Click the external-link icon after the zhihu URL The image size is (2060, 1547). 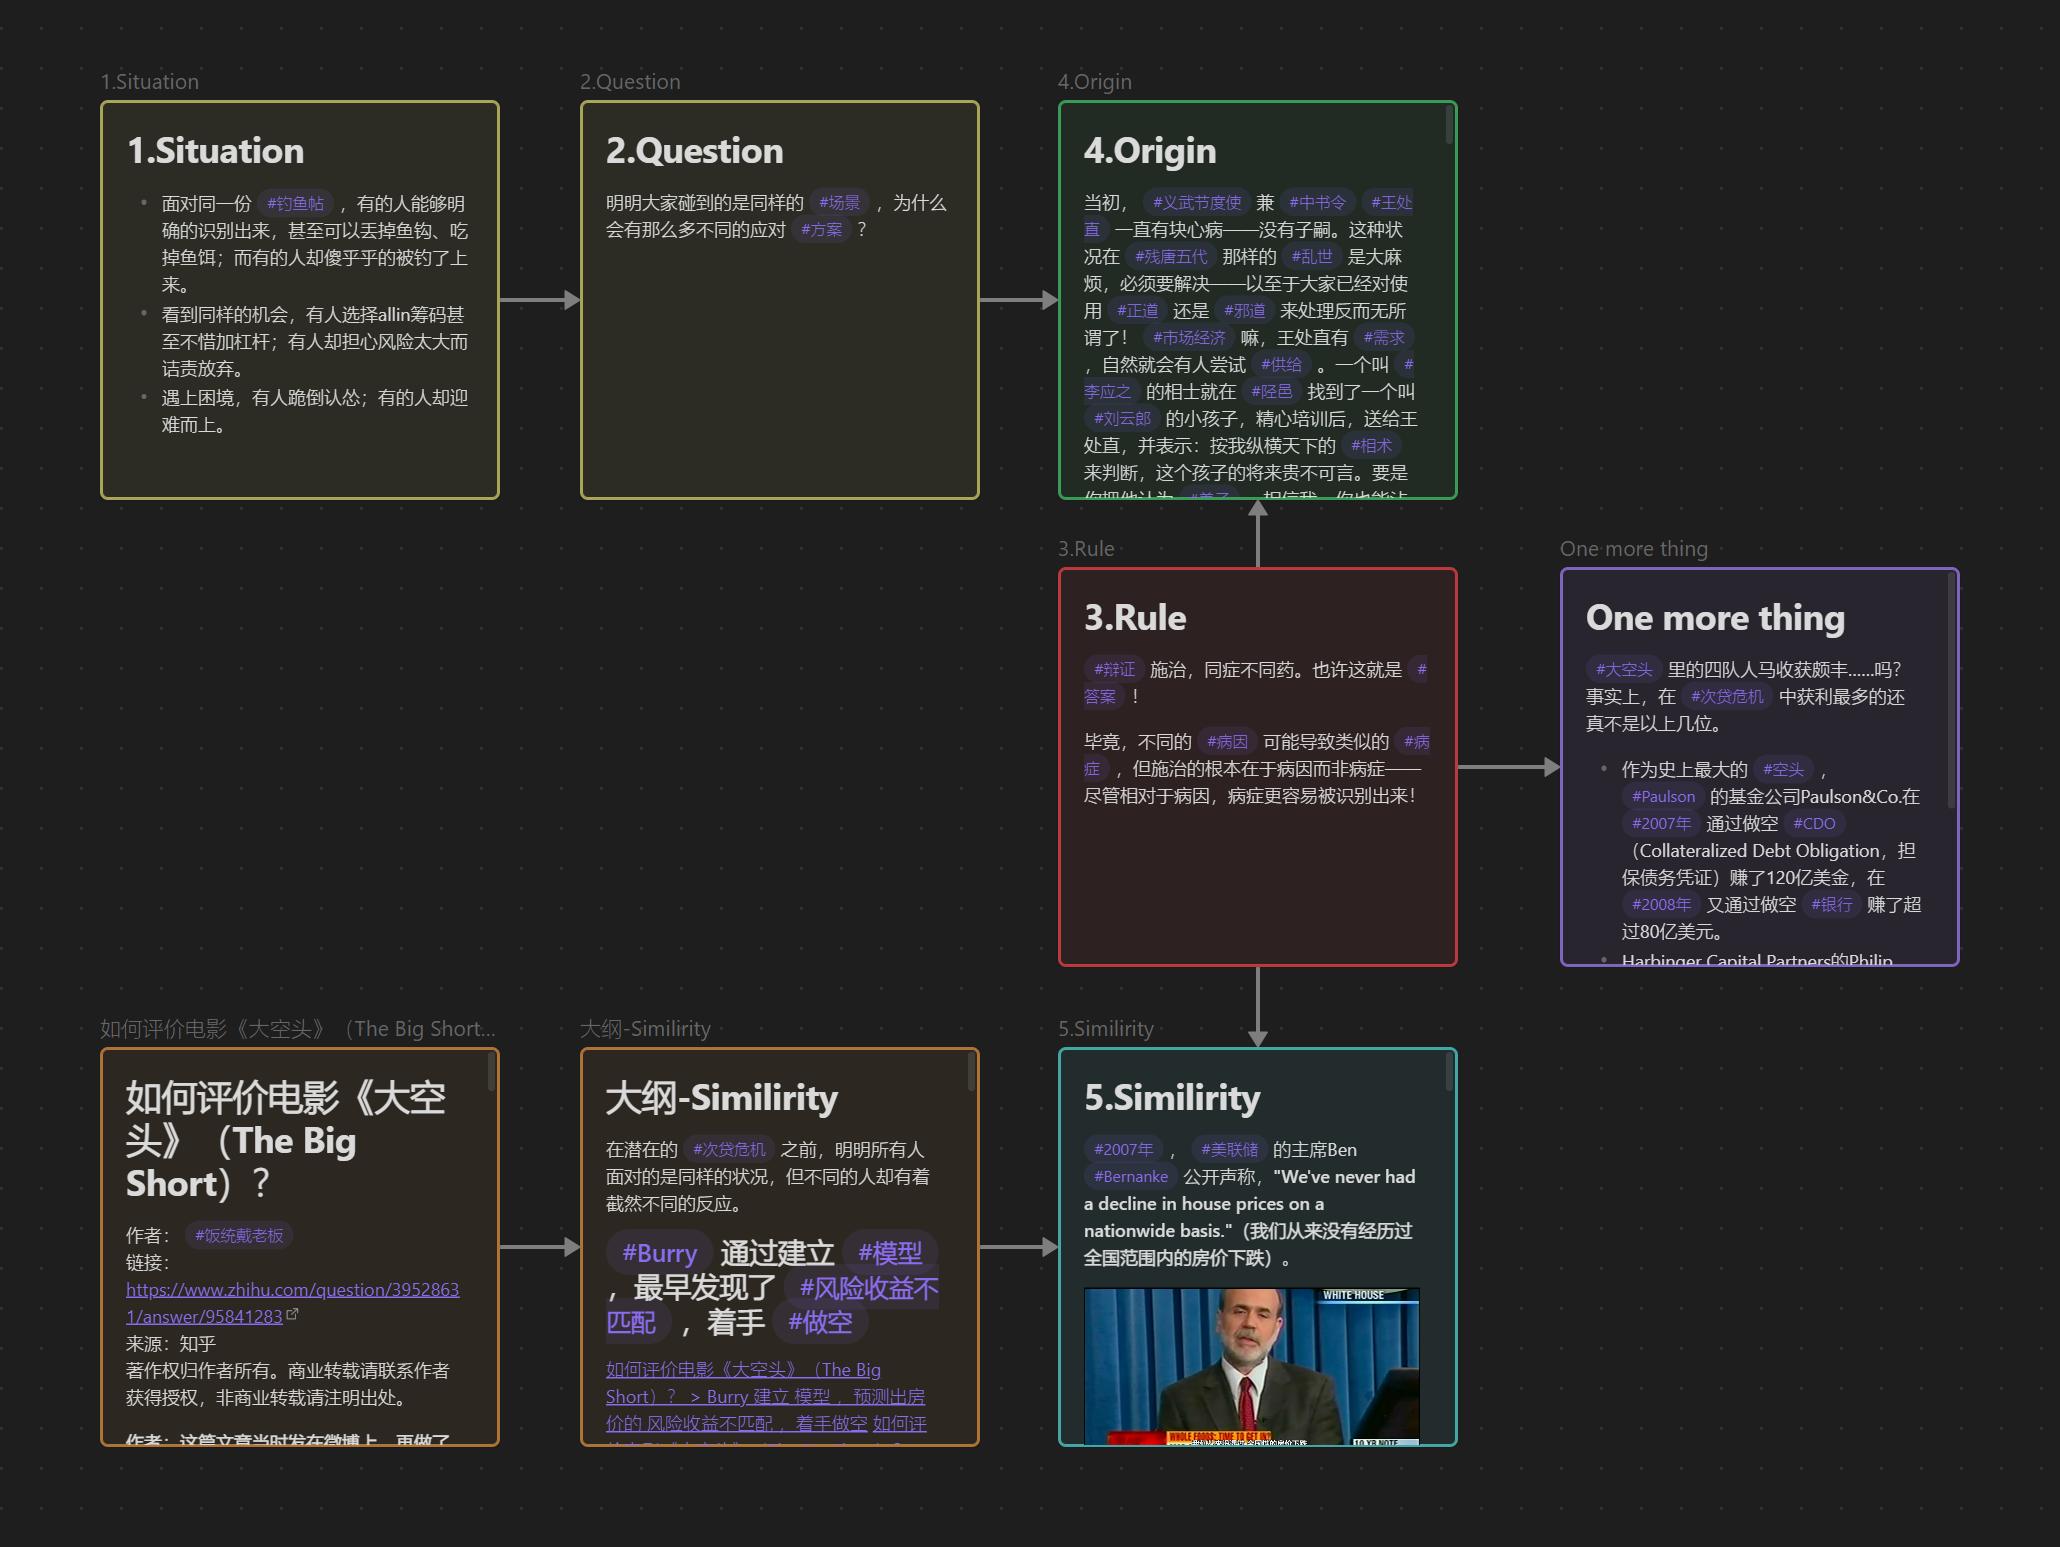coord(292,1315)
